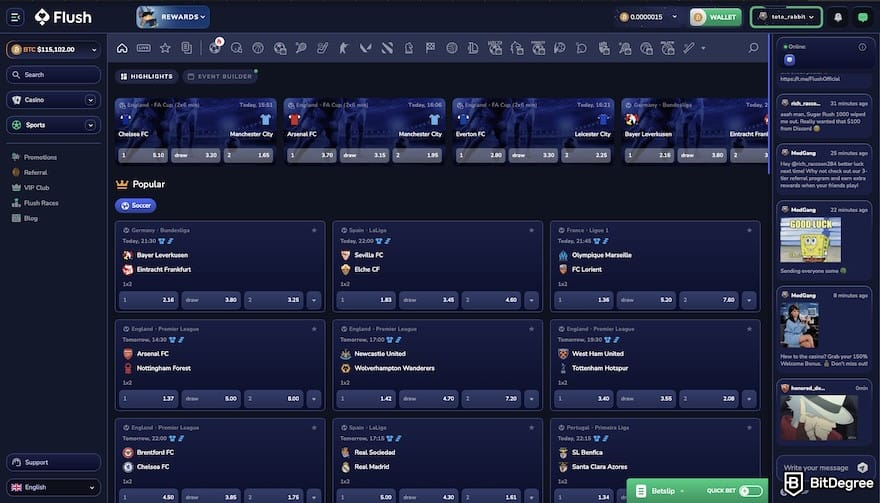
Task: Open Promotions in the sidebar
Action: tap(40, 157)
